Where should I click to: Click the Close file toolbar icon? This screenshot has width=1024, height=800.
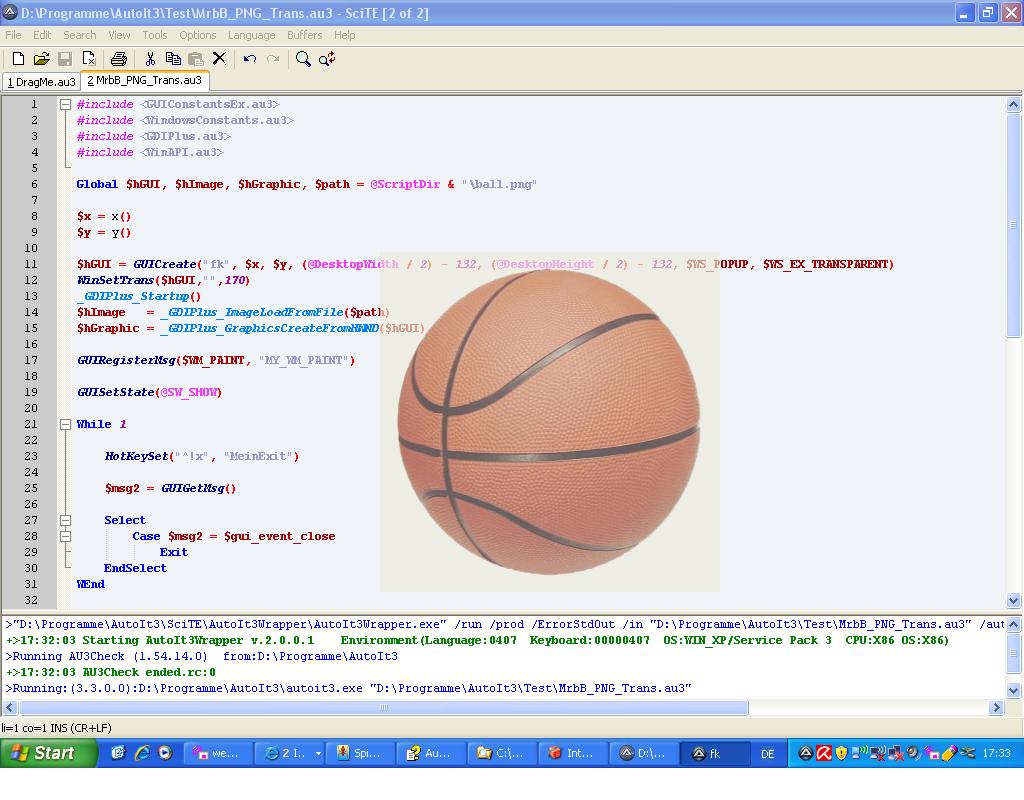tap(89, 59)
